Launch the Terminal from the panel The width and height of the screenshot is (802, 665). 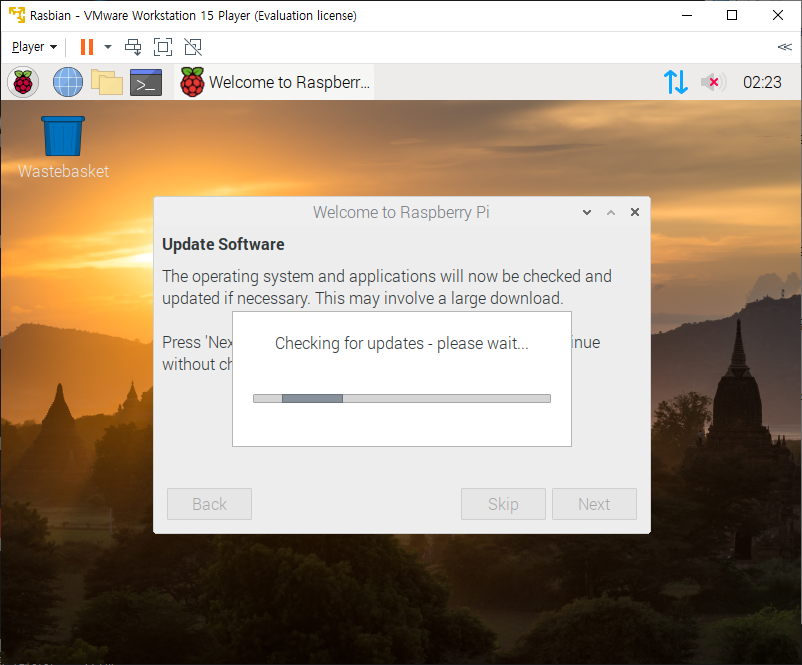[146, 82]
